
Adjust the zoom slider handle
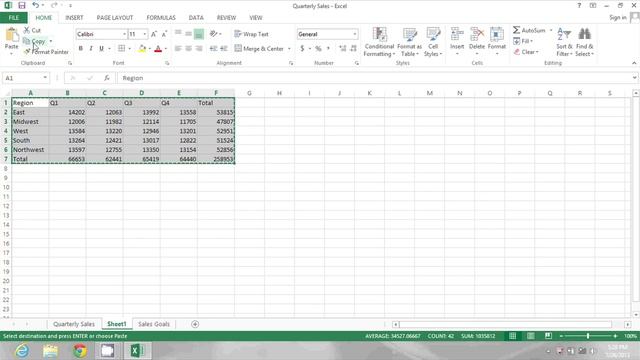coord(588,336)
